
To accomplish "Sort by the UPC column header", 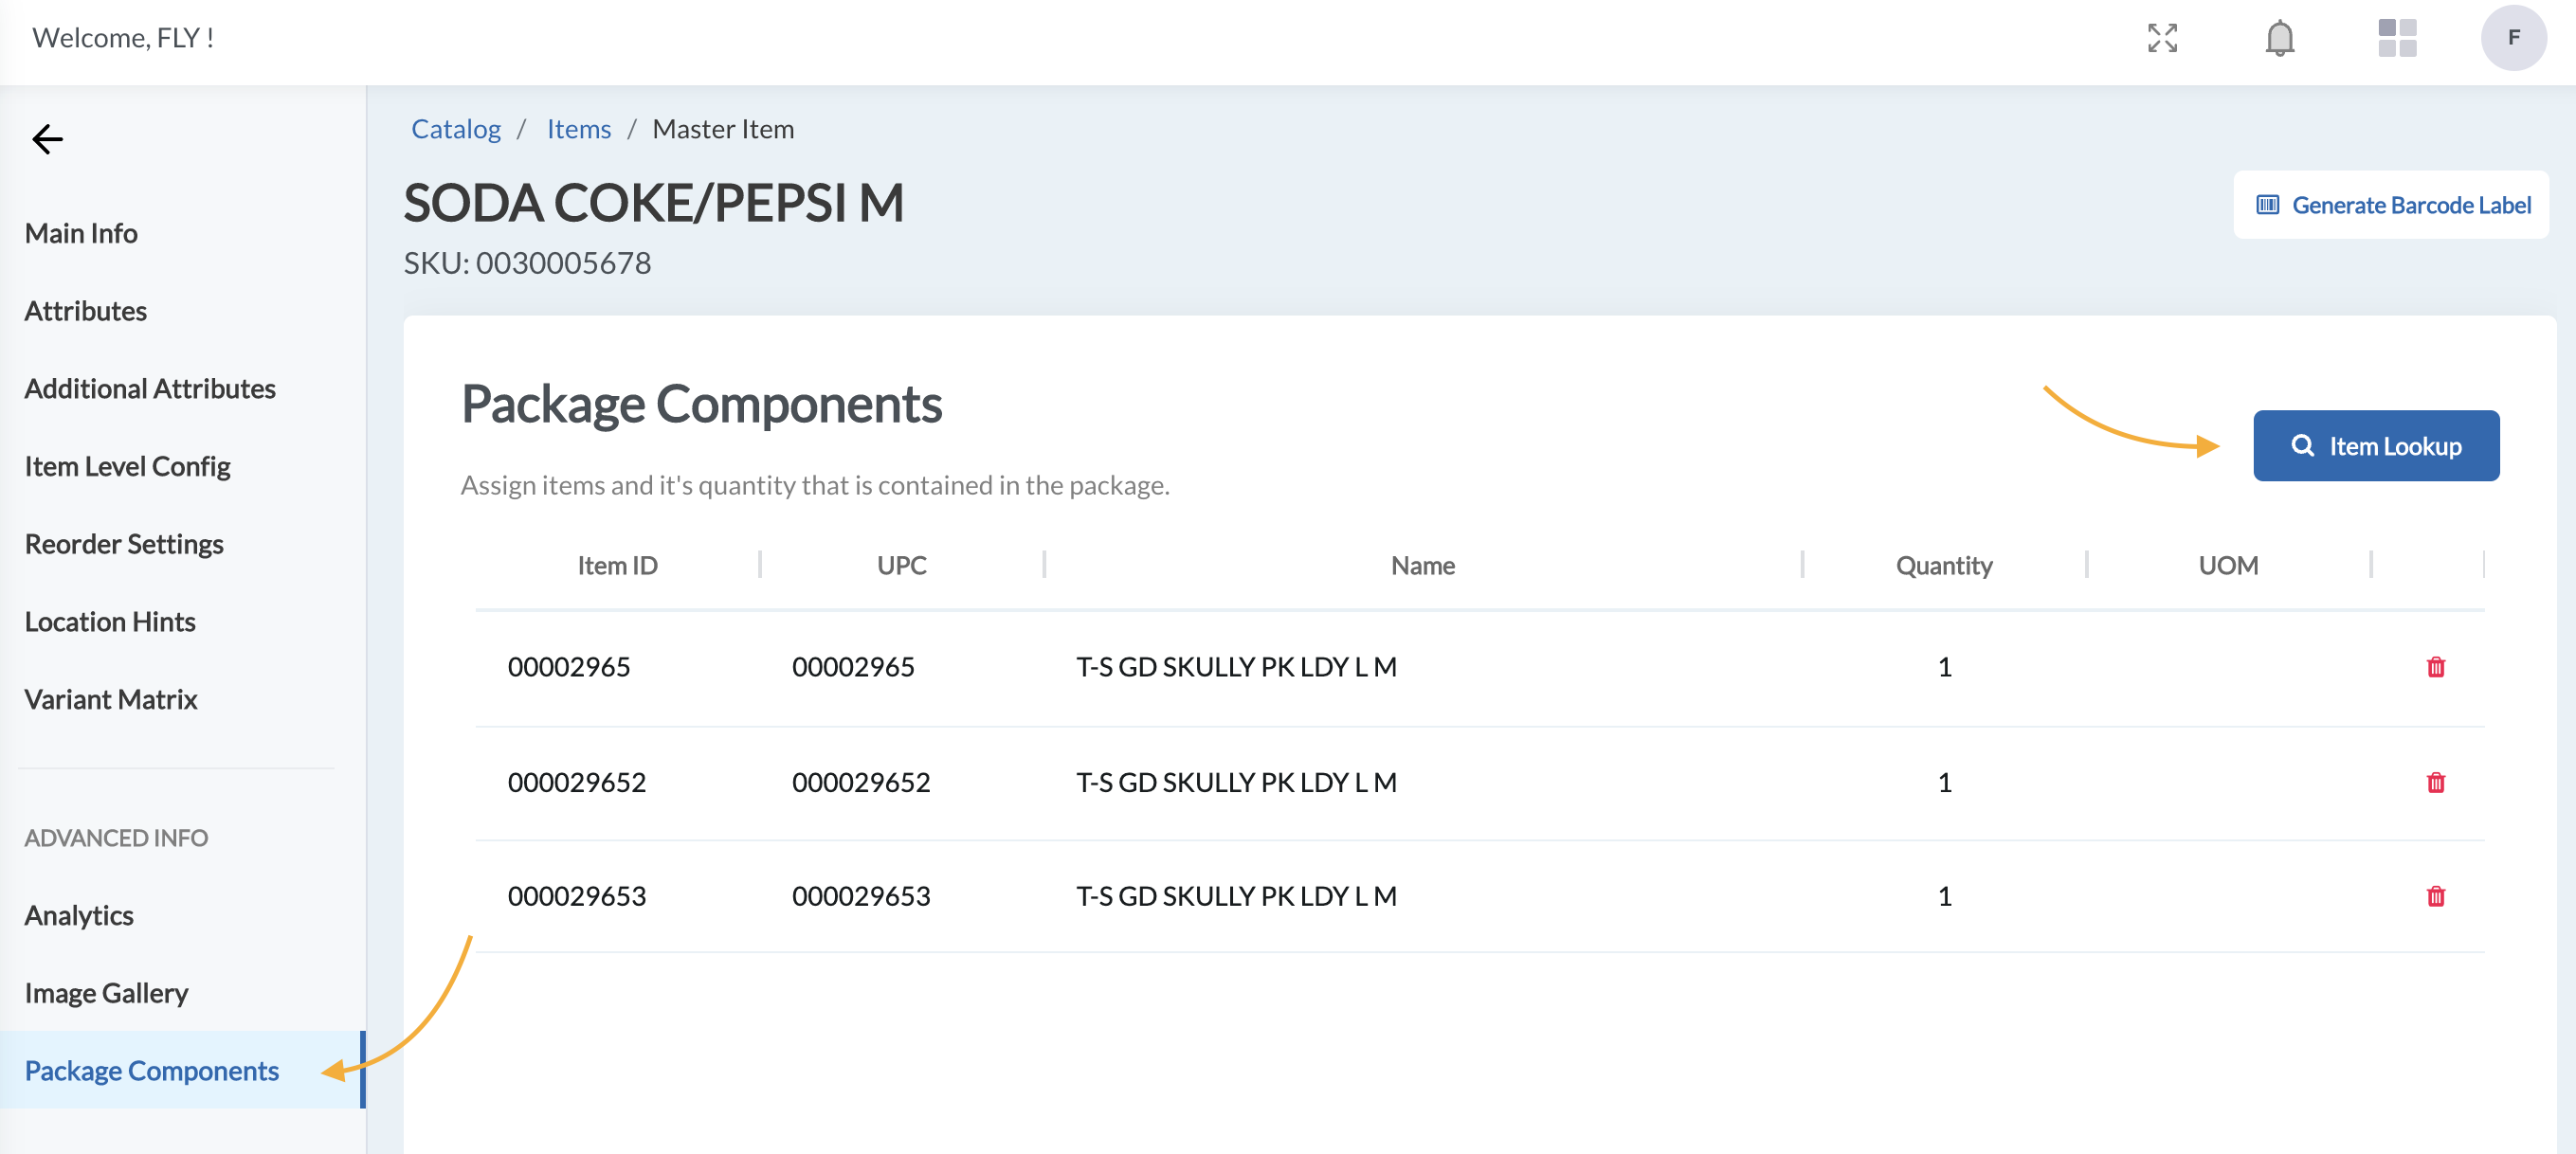I will pos(901,565).
